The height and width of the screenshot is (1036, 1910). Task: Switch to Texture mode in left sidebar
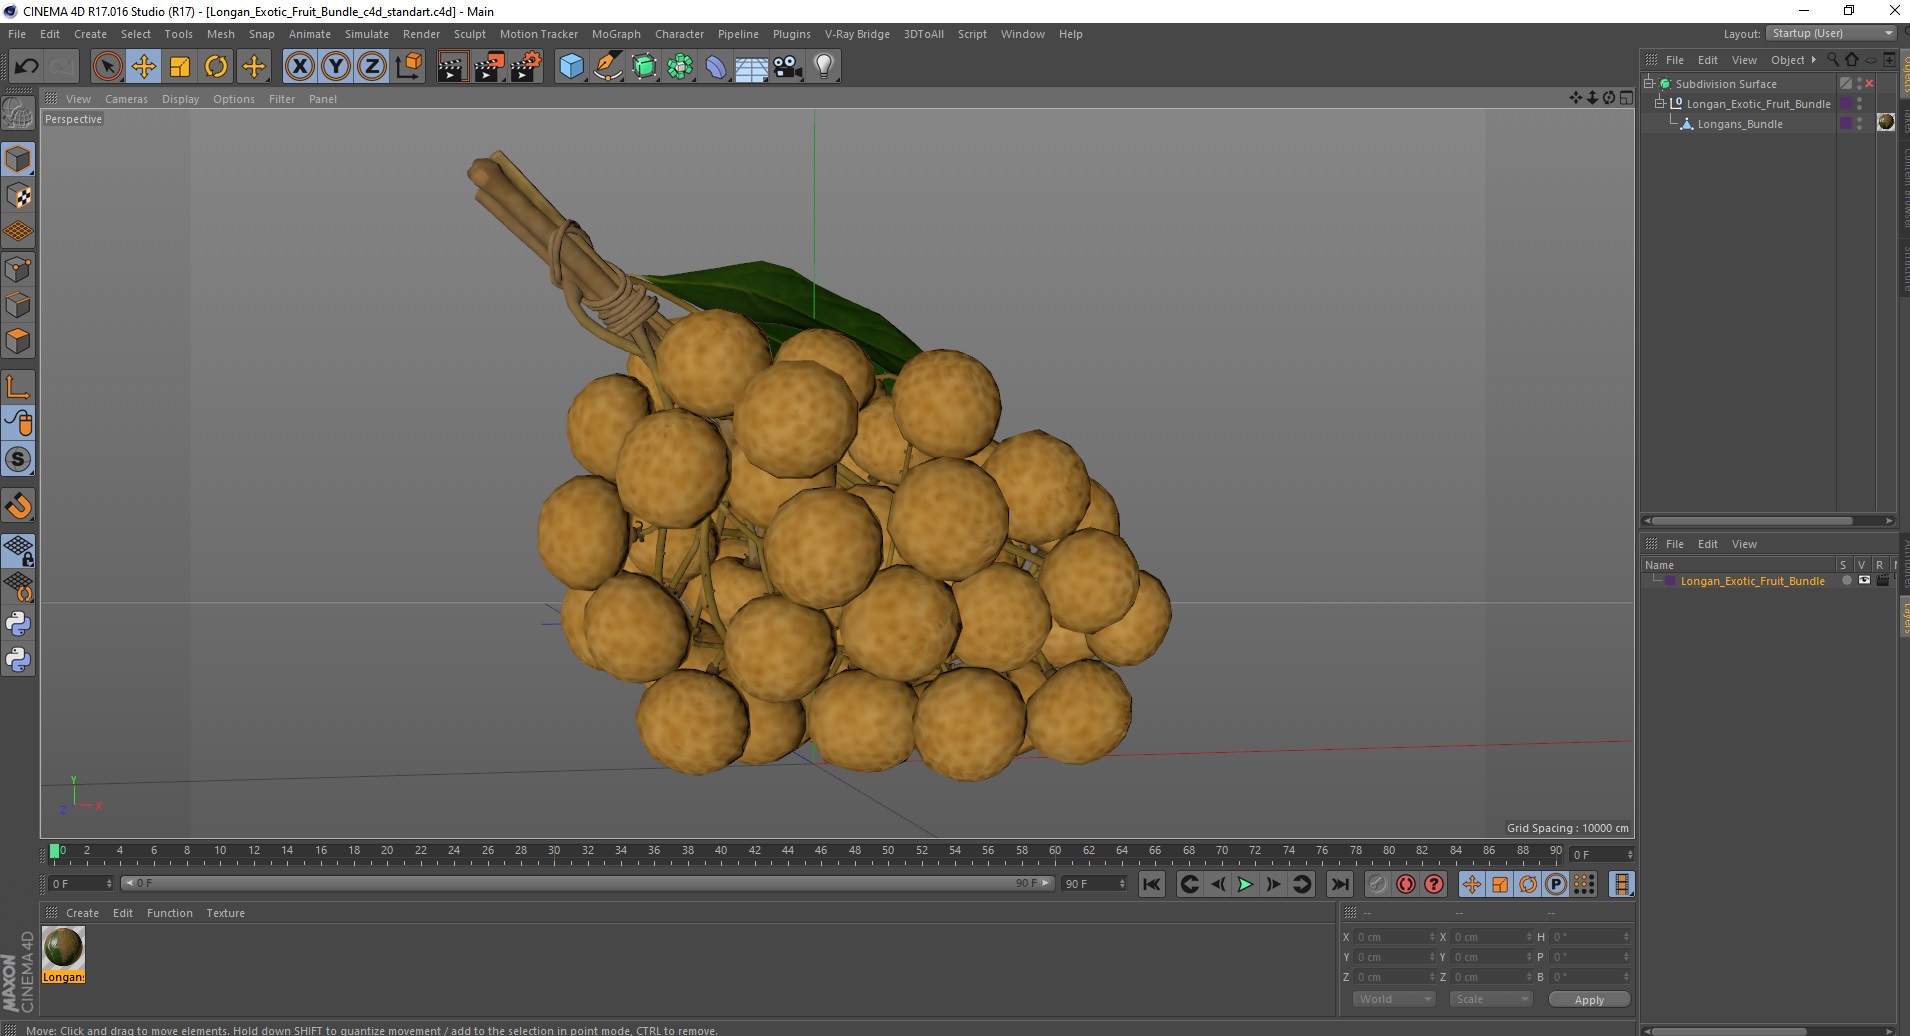click(x=18, y=196)
